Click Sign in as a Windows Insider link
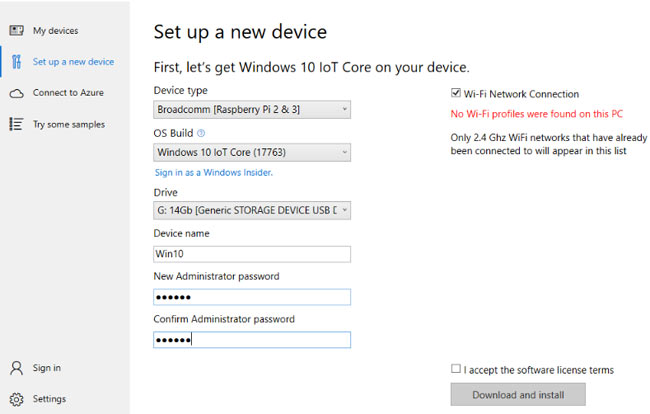650x414 pixels. click(214, 172)
